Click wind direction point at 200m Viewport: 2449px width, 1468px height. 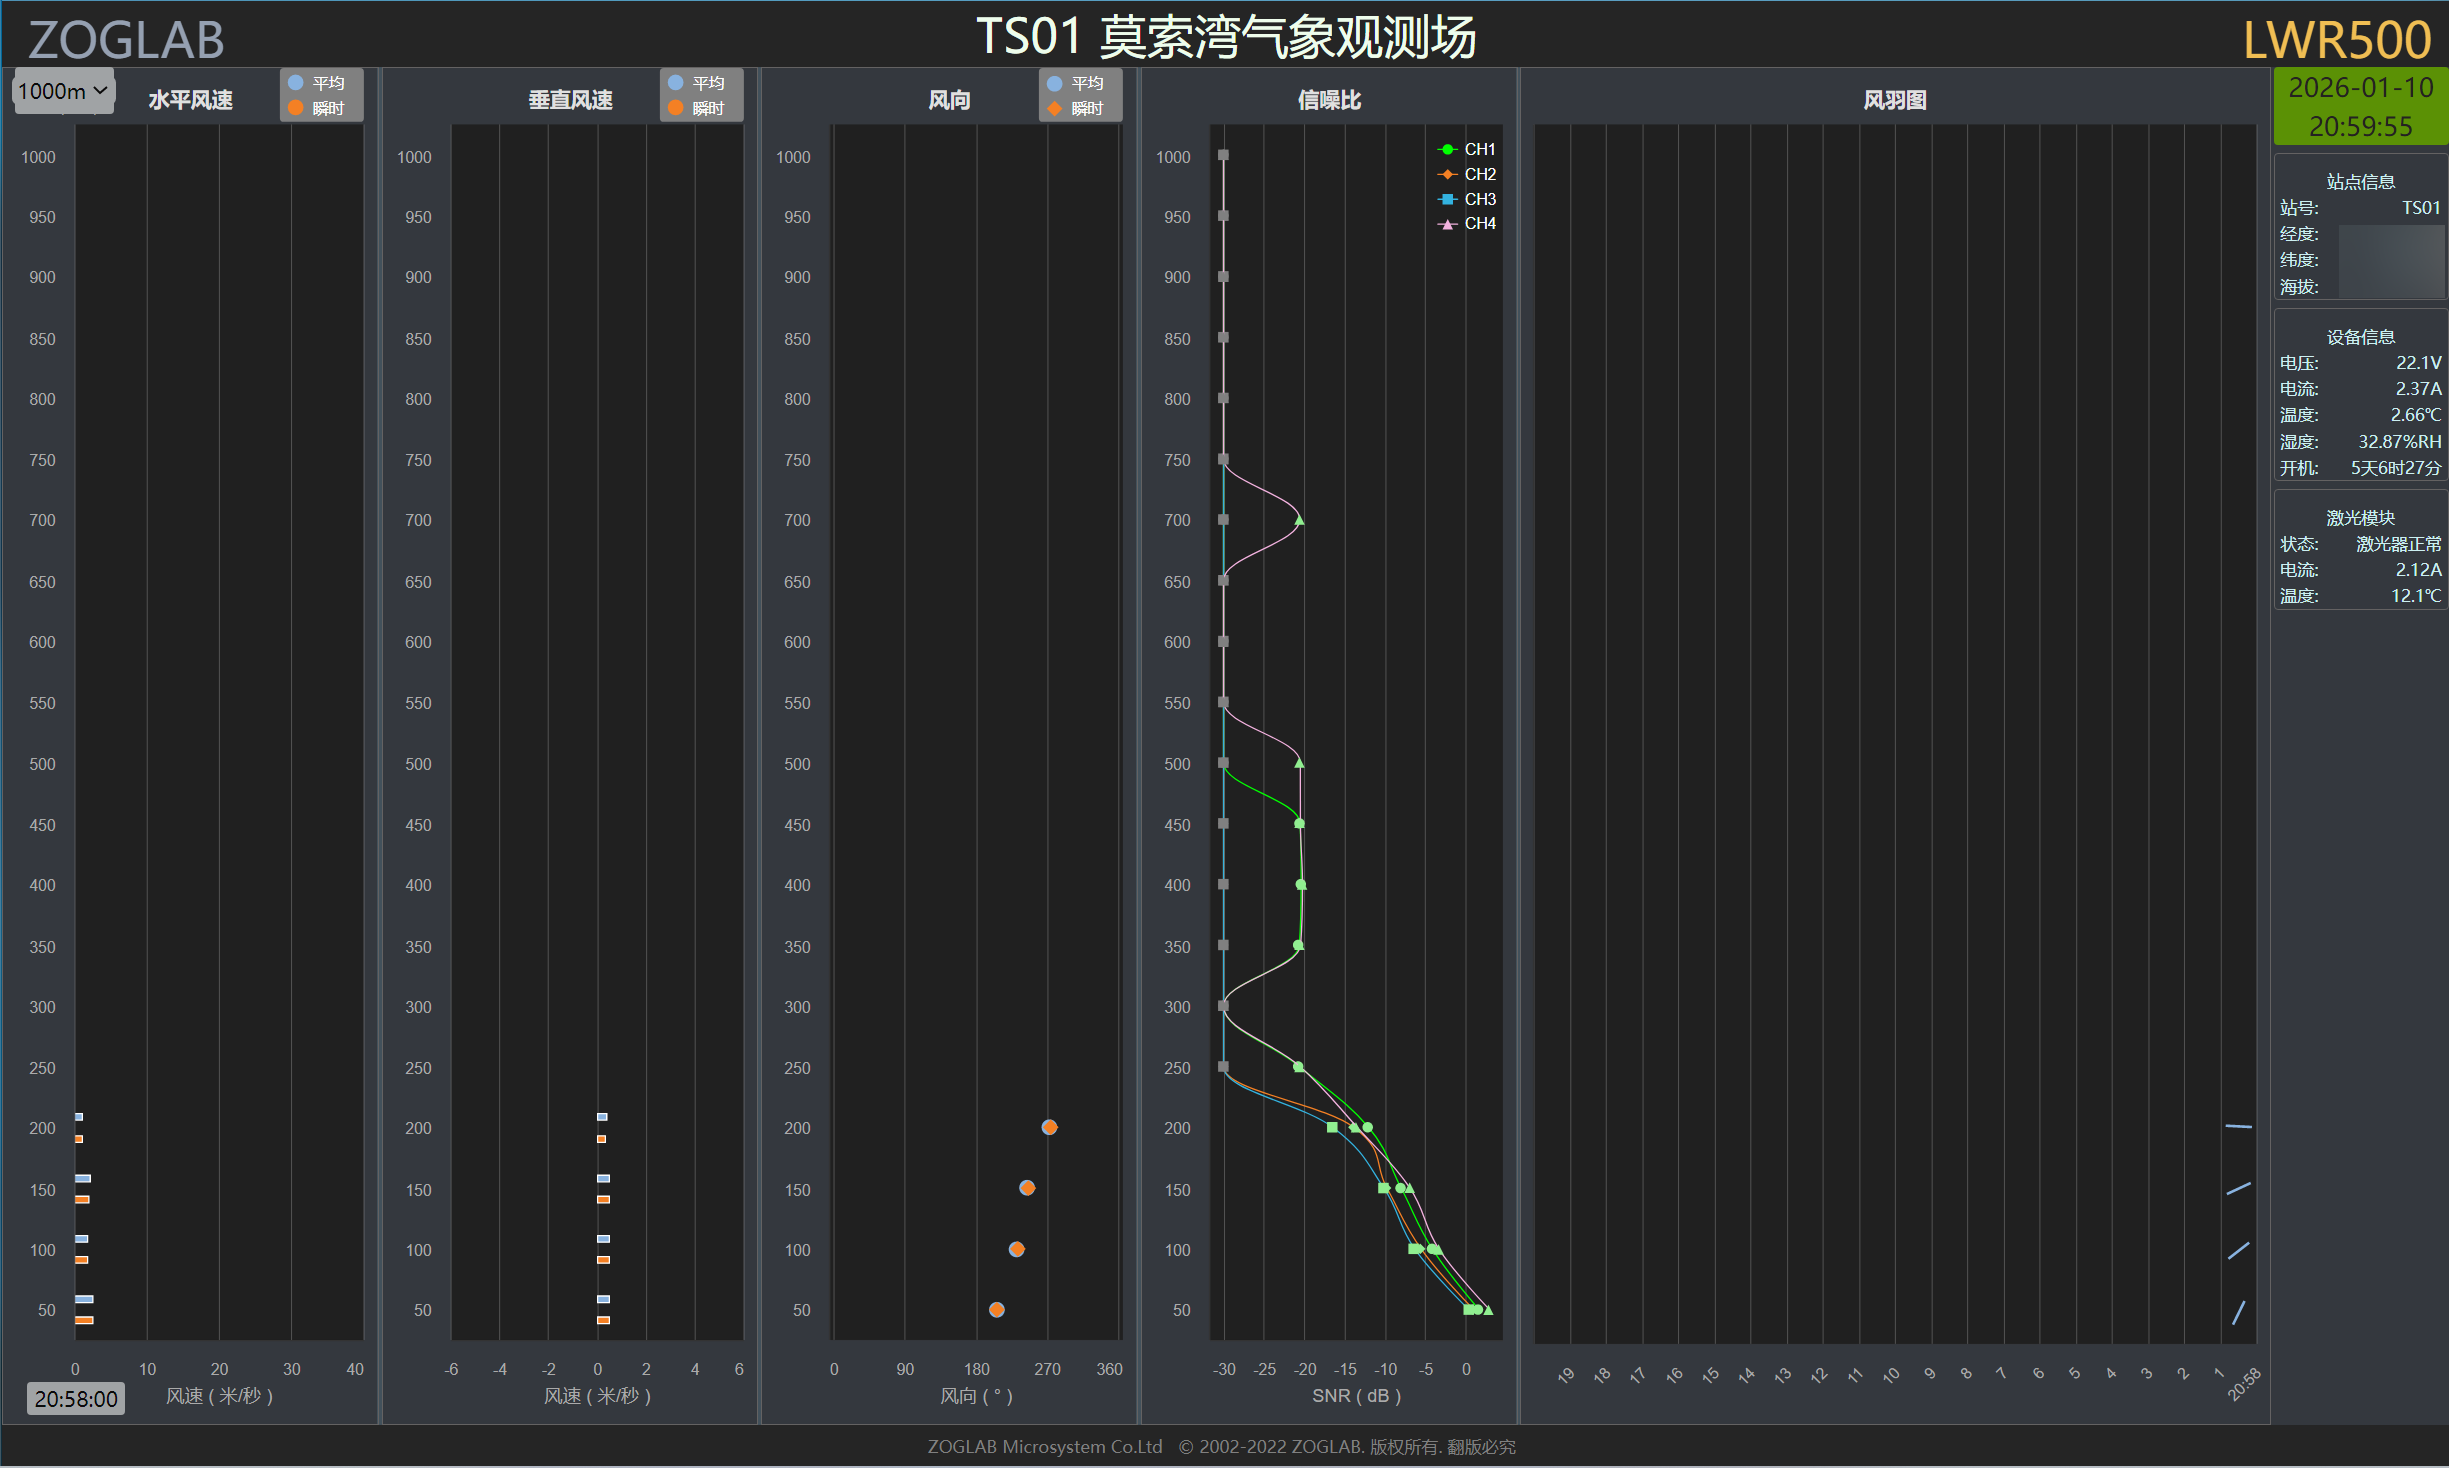click(1049, 1127)
